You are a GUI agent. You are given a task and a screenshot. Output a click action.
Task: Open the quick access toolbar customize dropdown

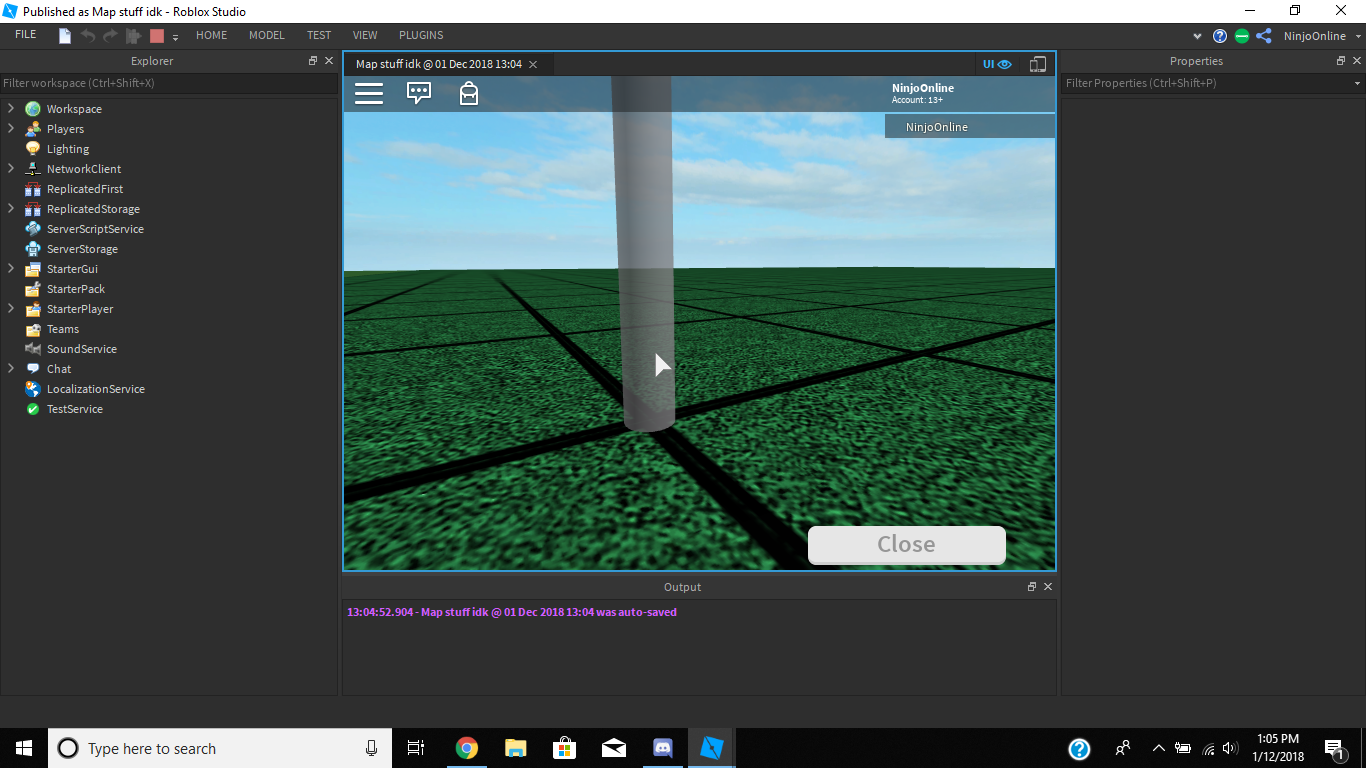(175, 37)
